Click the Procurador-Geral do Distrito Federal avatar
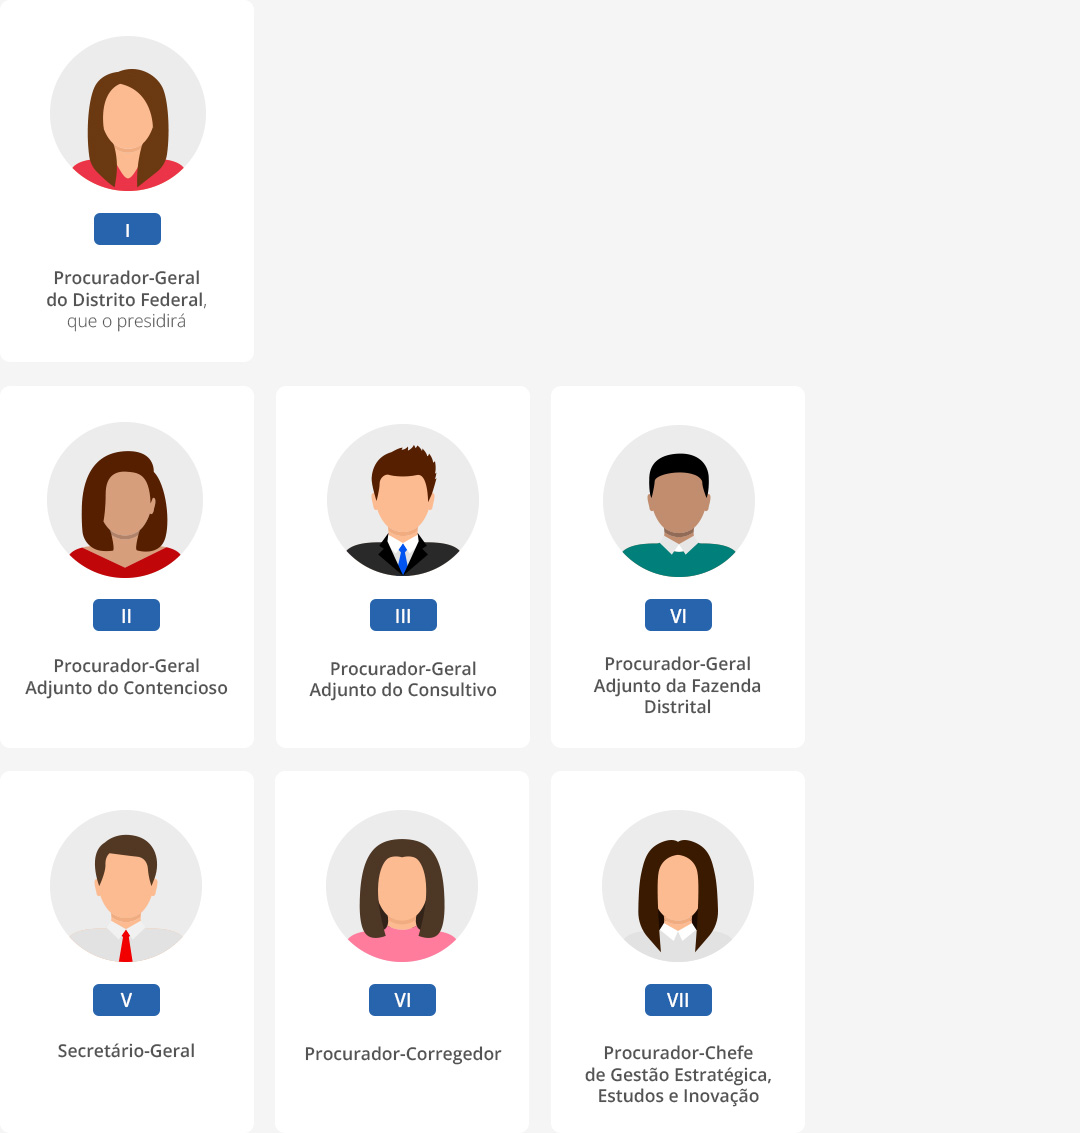 [x=128, y=113]
